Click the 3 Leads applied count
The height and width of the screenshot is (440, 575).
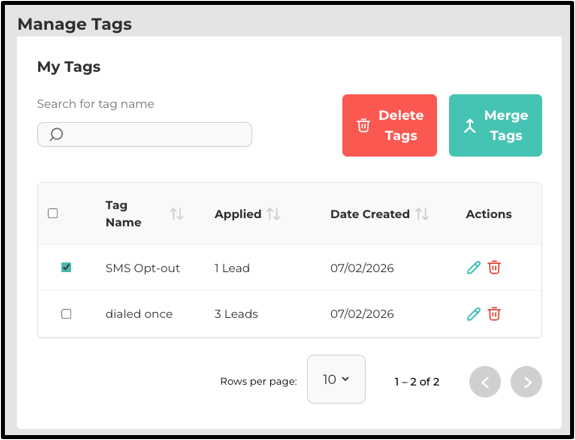(x=236, y=314)
